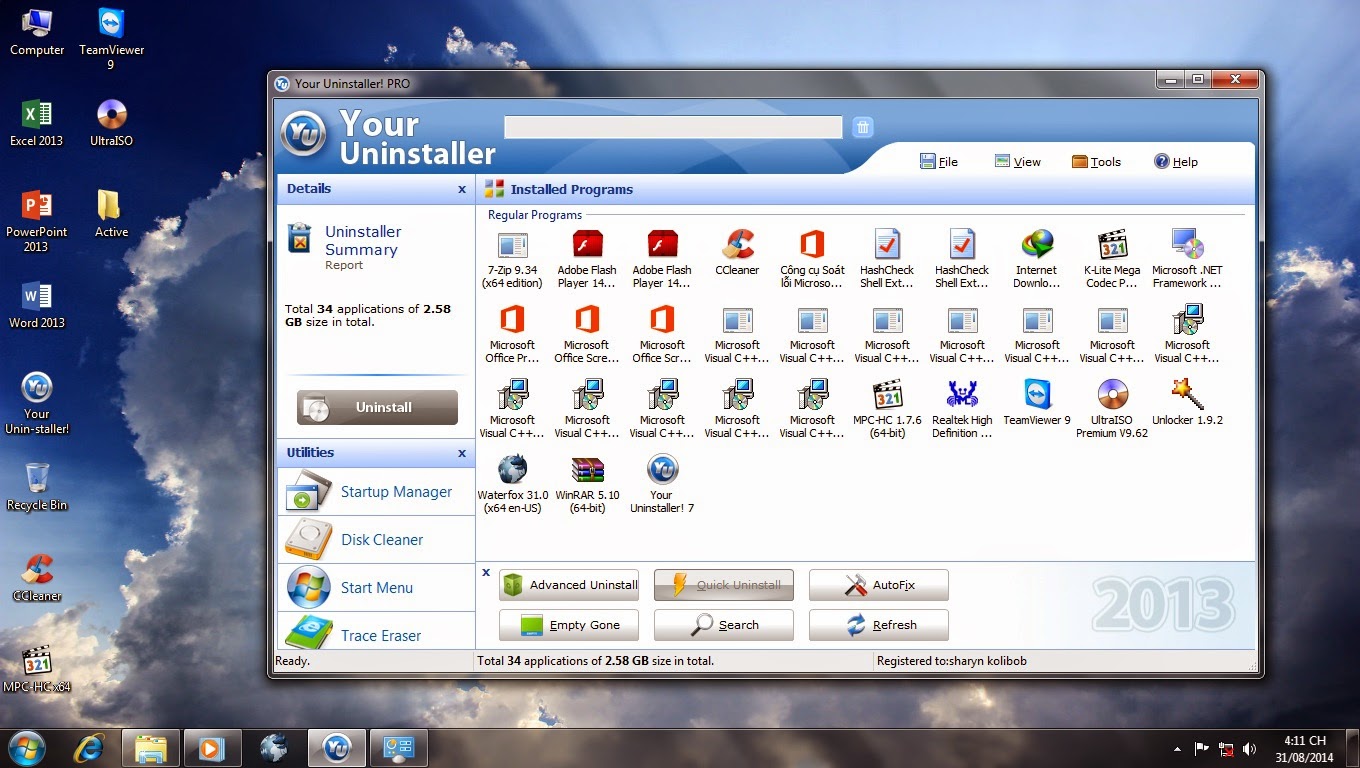Select the UltraISO Premium program icon
1360x768 pixels.
tap(1112, 396)
